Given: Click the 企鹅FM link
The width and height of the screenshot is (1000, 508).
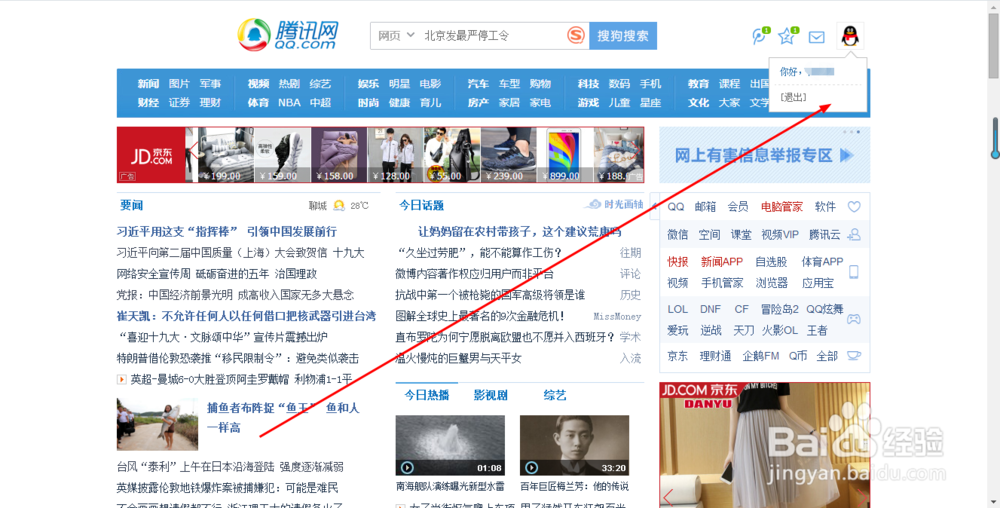Looking at the screenshot, I should click(760, 356).
